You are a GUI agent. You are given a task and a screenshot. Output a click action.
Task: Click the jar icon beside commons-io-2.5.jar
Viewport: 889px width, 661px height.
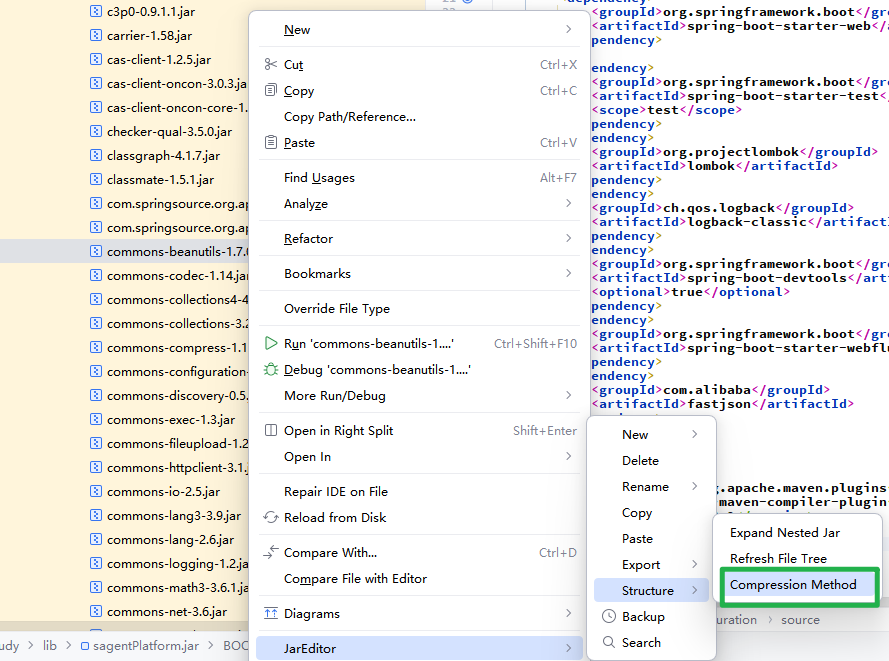96,491
